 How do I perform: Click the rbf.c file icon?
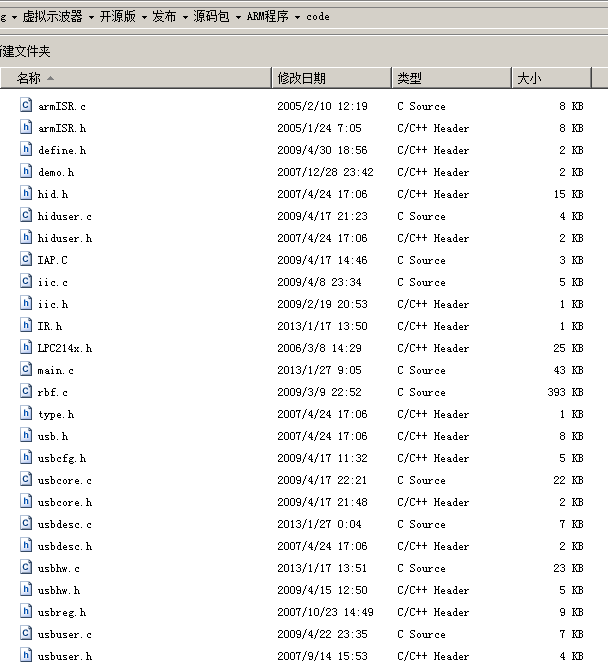26,391
